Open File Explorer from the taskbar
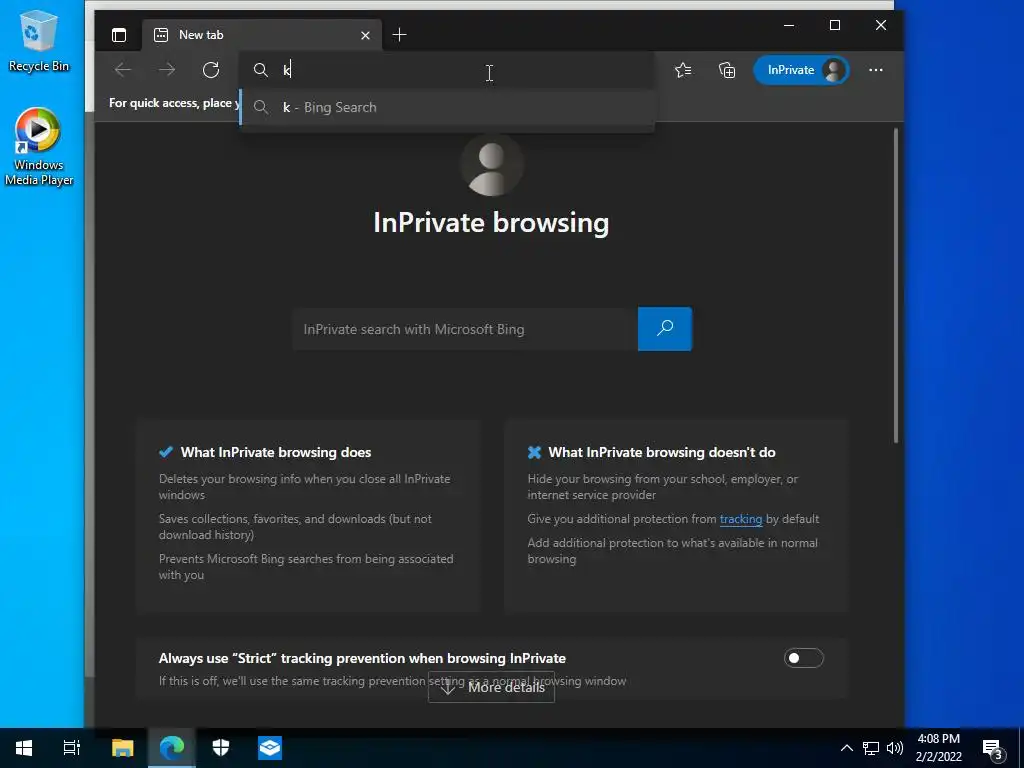 click(x=122, y=748)
